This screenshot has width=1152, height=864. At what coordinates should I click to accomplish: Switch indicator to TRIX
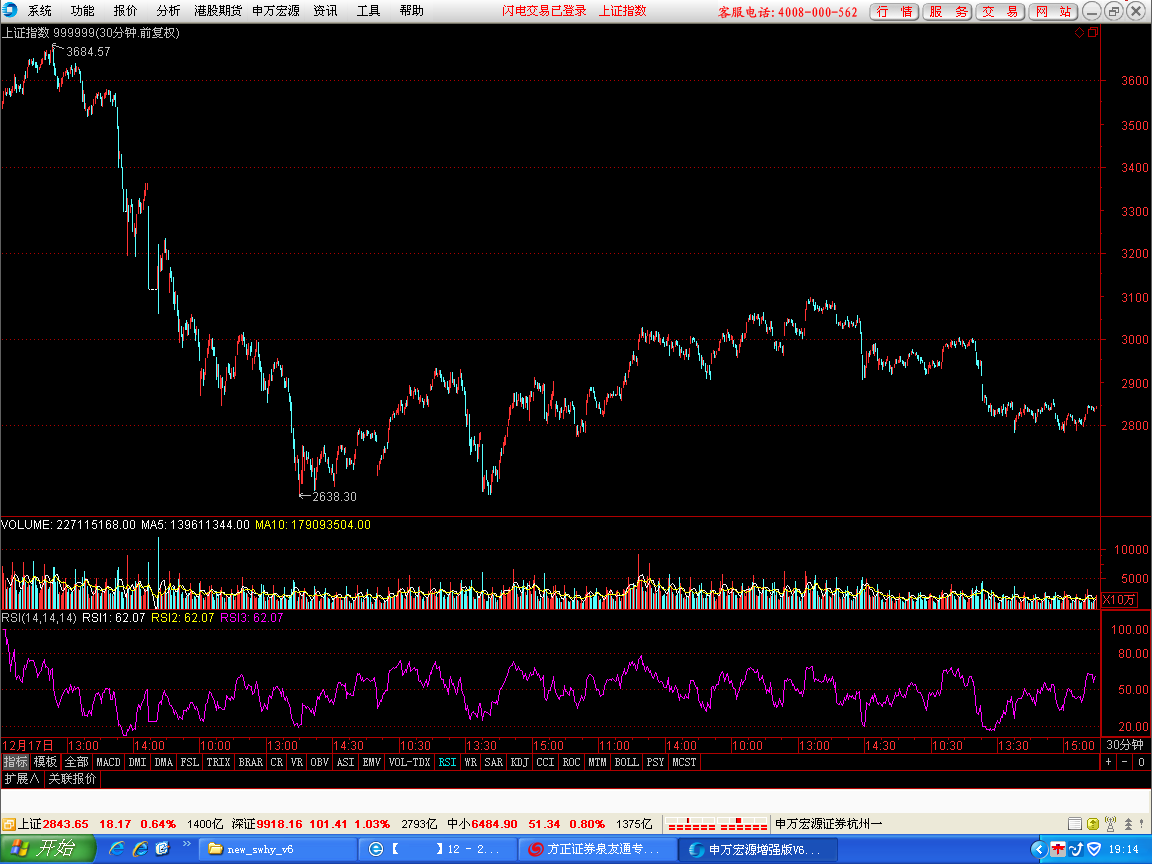218,762
